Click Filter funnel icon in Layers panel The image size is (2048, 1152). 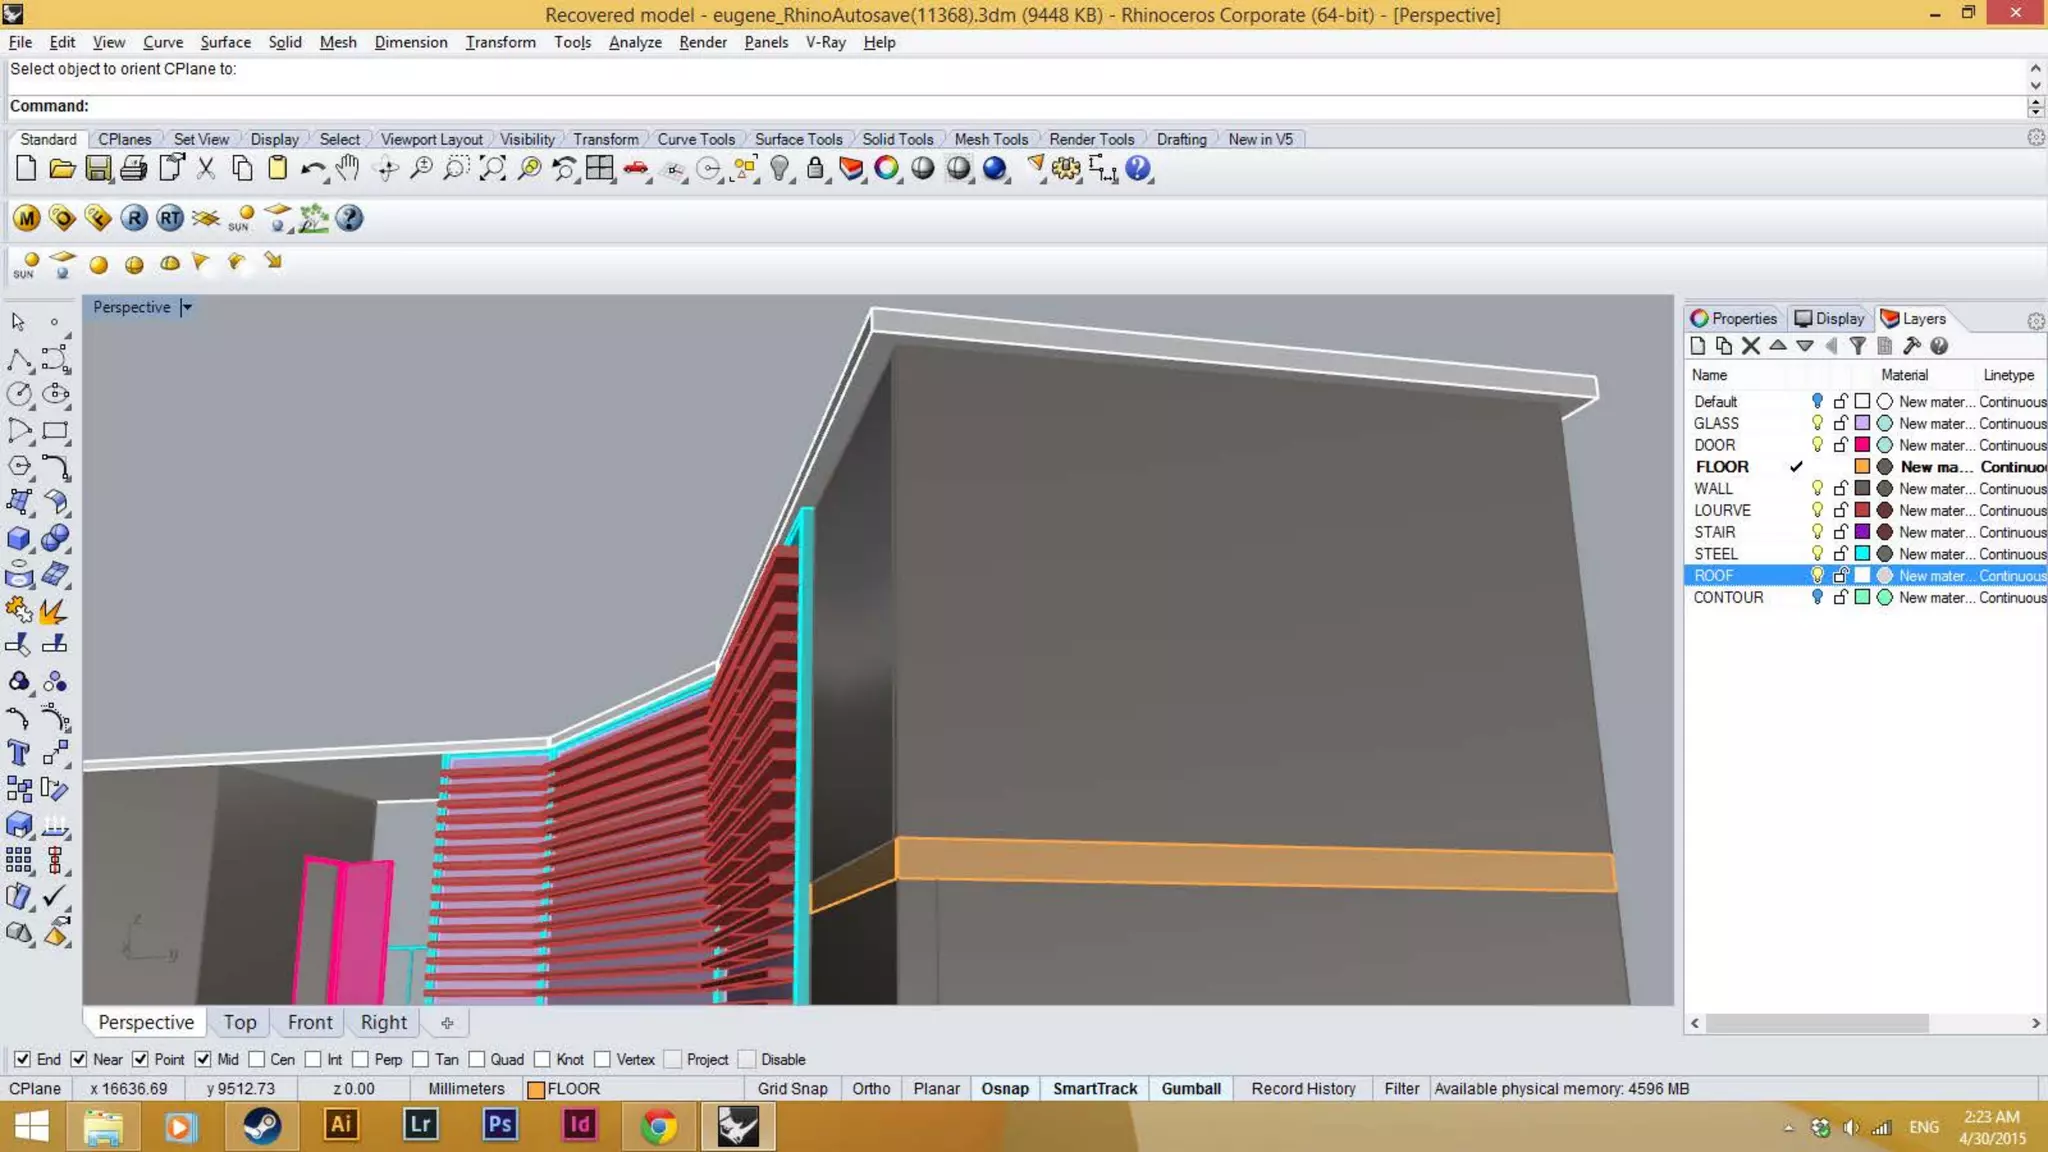(x=1857, y=346)
